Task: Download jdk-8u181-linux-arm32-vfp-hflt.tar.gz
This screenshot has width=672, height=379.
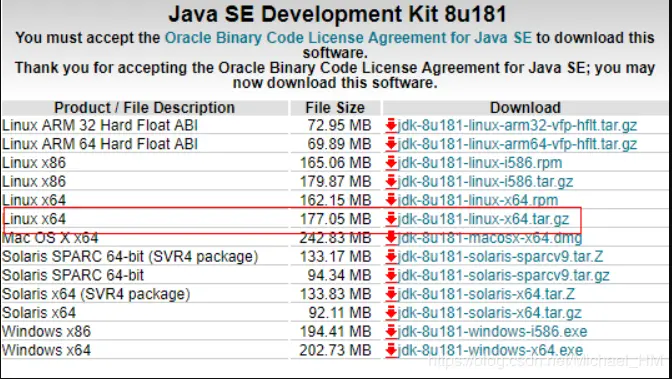Action: coord(517,126)
